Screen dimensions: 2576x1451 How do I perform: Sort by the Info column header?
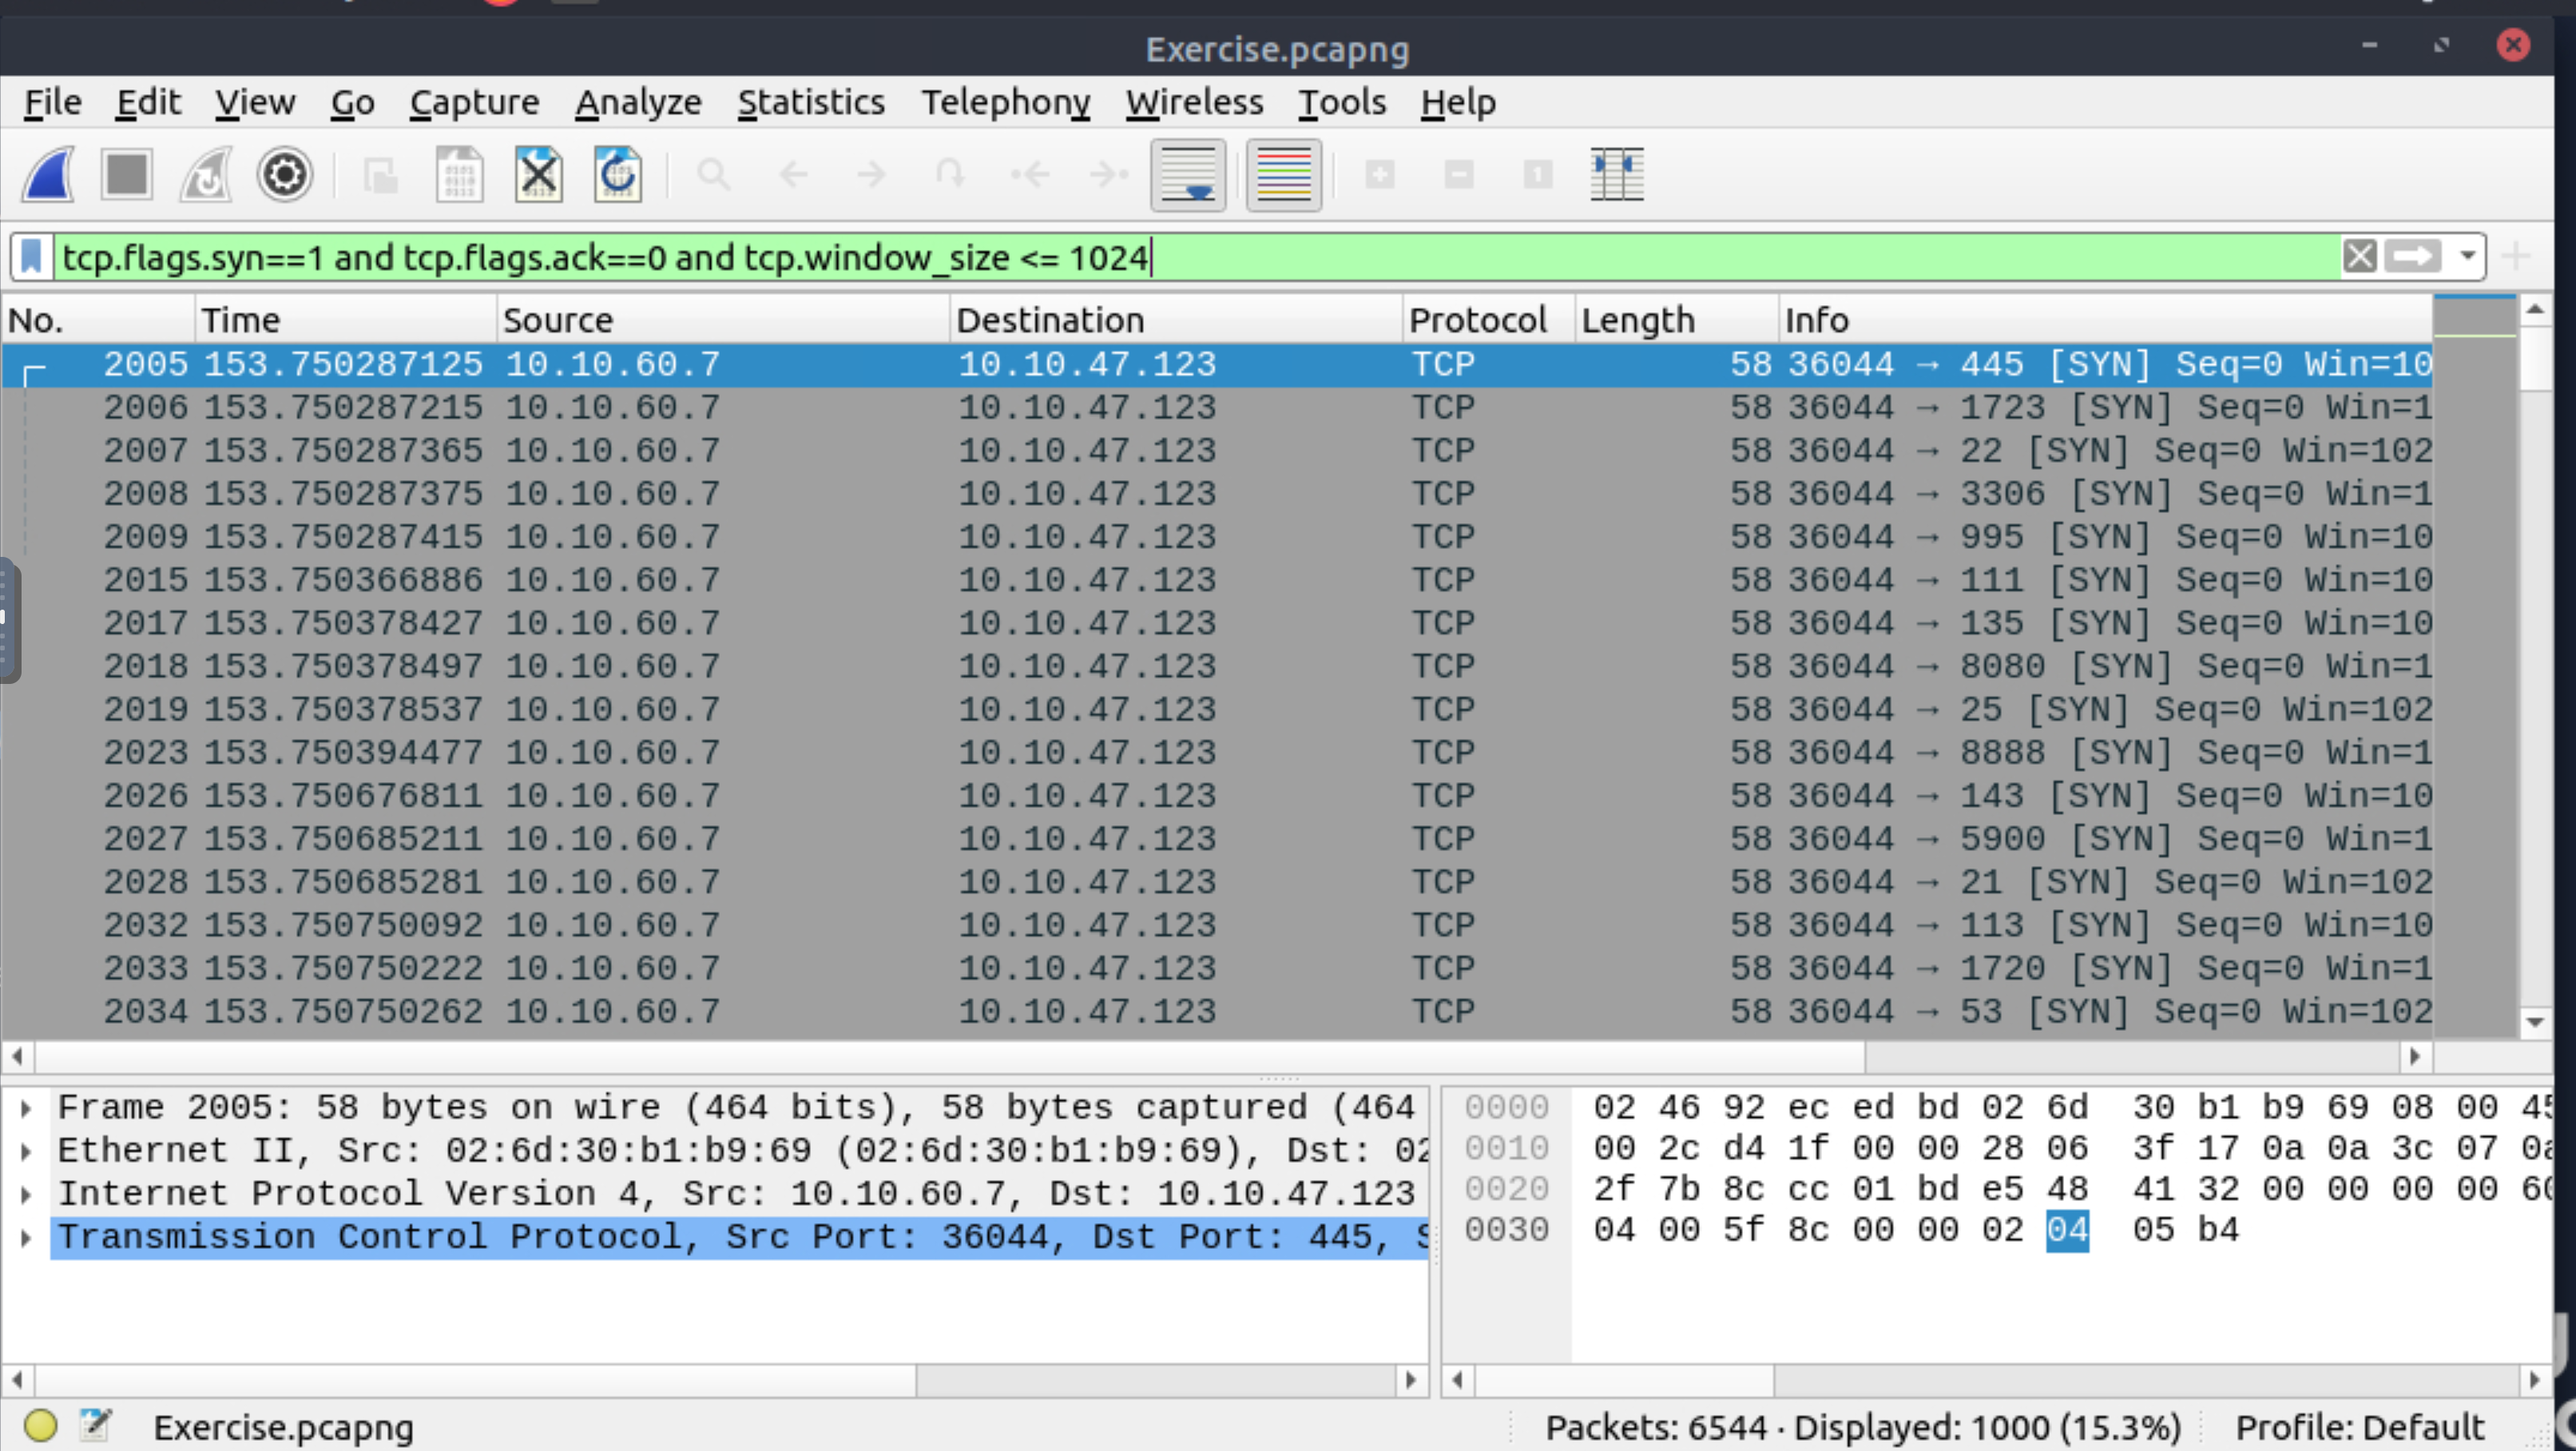2105,320
